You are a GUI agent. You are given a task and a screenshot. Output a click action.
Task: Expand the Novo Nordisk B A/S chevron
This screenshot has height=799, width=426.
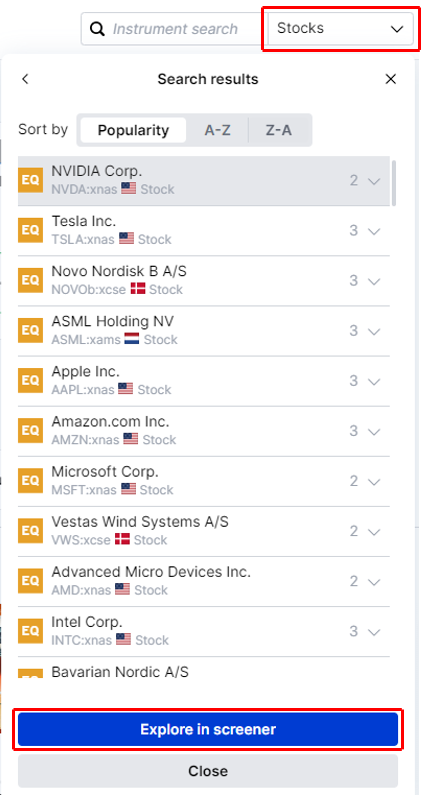click(x=374, y=281)
